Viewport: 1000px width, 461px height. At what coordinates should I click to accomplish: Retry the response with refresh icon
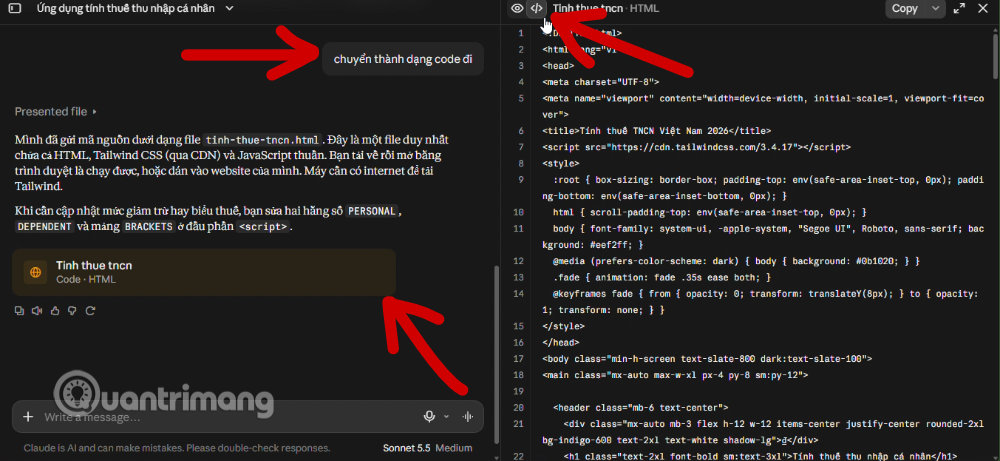[x=90, y=311]
